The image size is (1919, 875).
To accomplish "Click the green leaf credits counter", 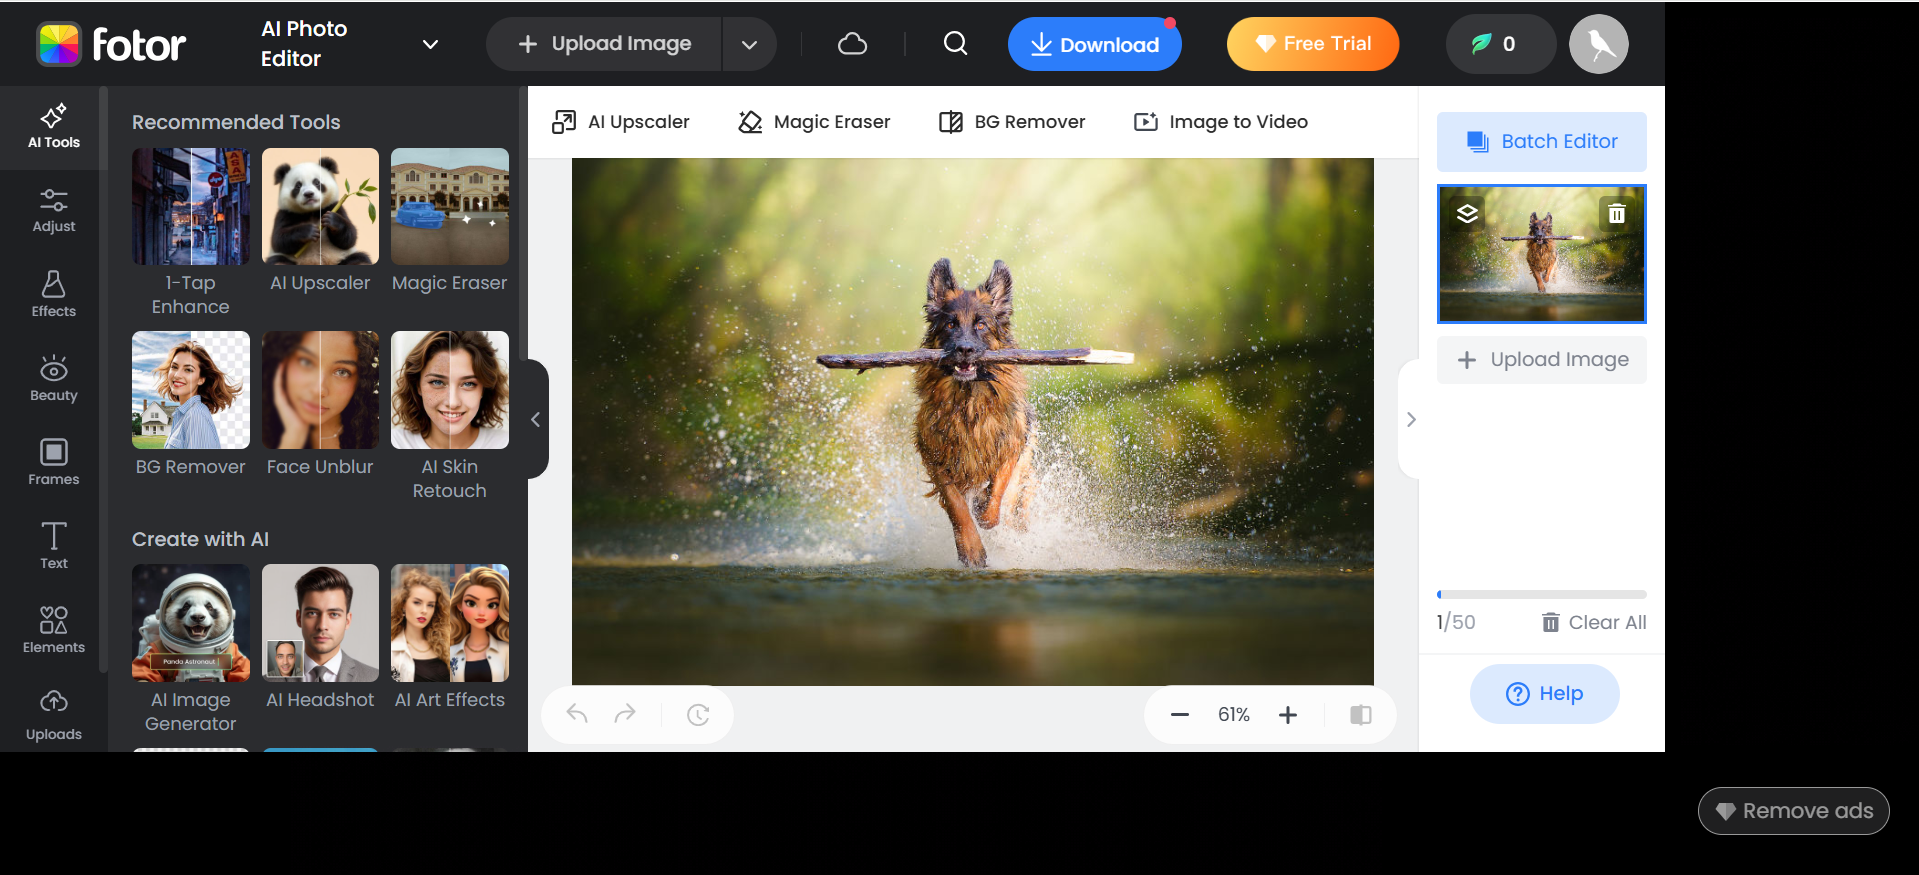I will [1500, 44].
